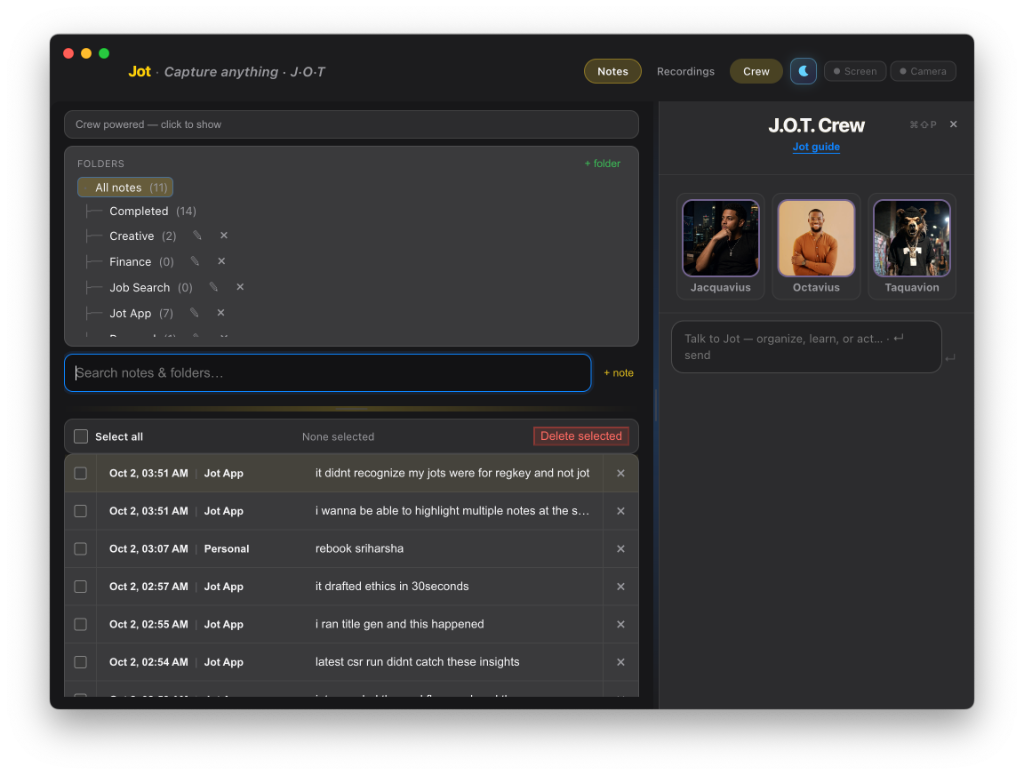
Task: Delete note 'i wanna be able to highlight'
Action: (x=620, y=511)
